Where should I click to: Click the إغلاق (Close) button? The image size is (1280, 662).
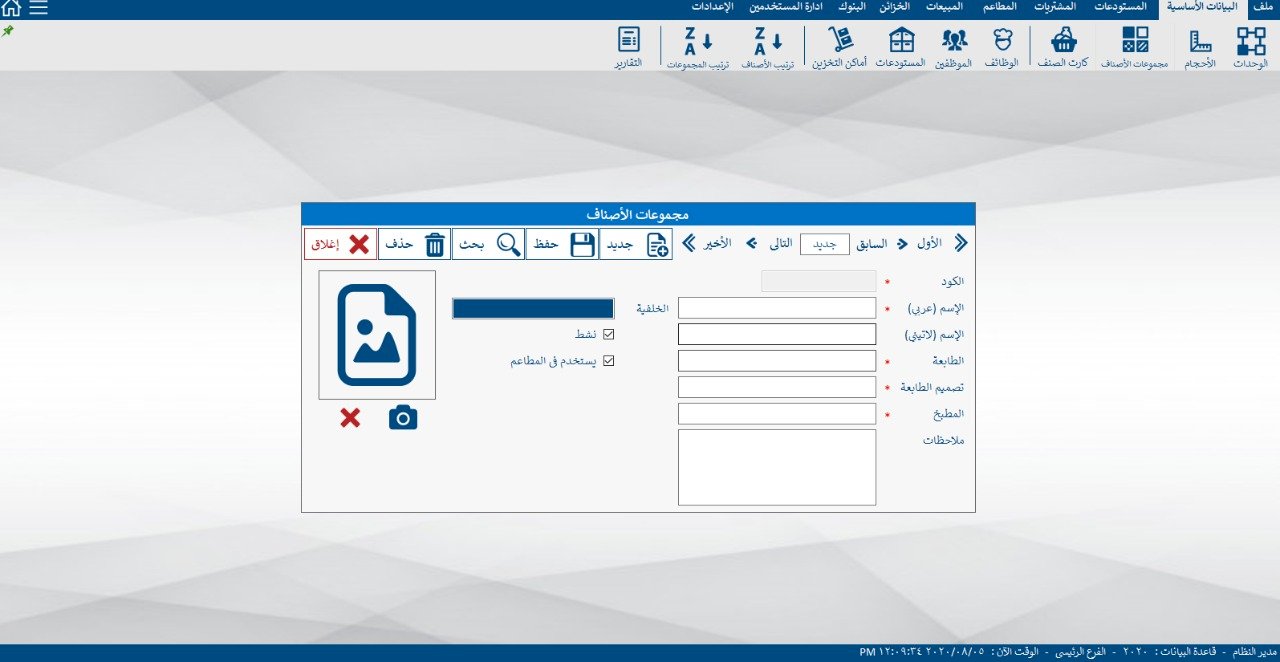[340, 244]
